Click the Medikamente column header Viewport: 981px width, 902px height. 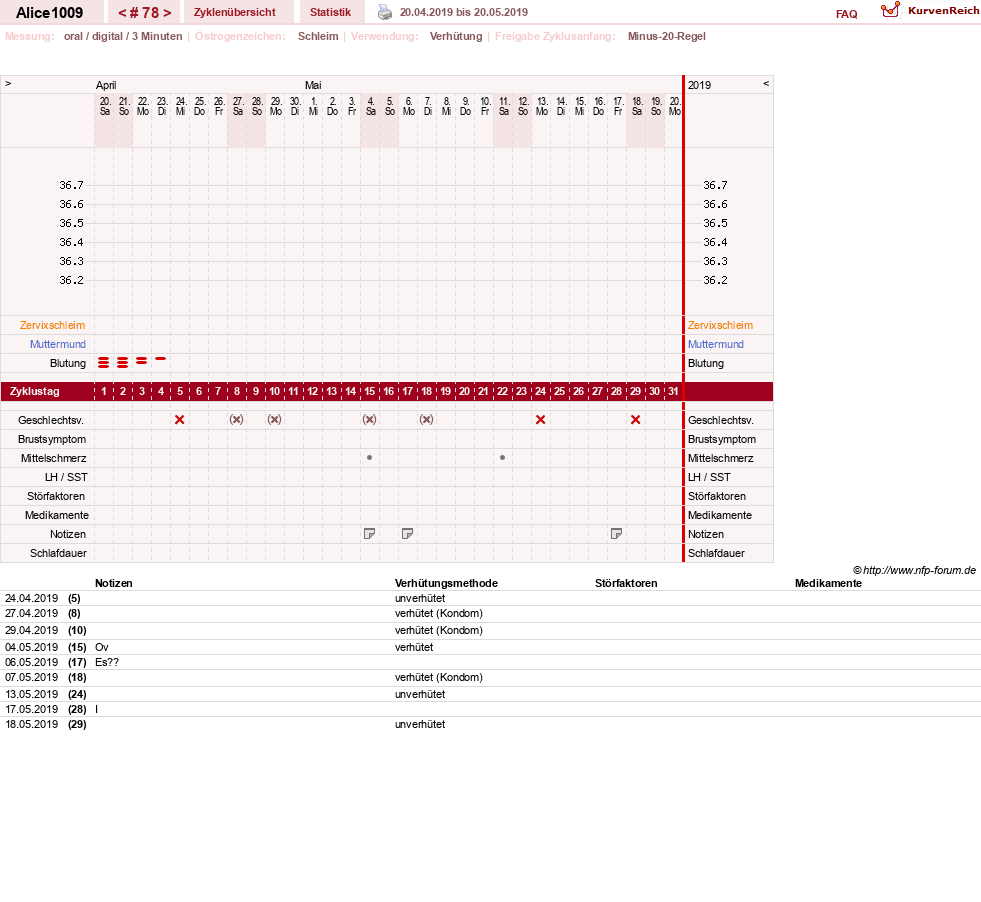tap(828, 583)
